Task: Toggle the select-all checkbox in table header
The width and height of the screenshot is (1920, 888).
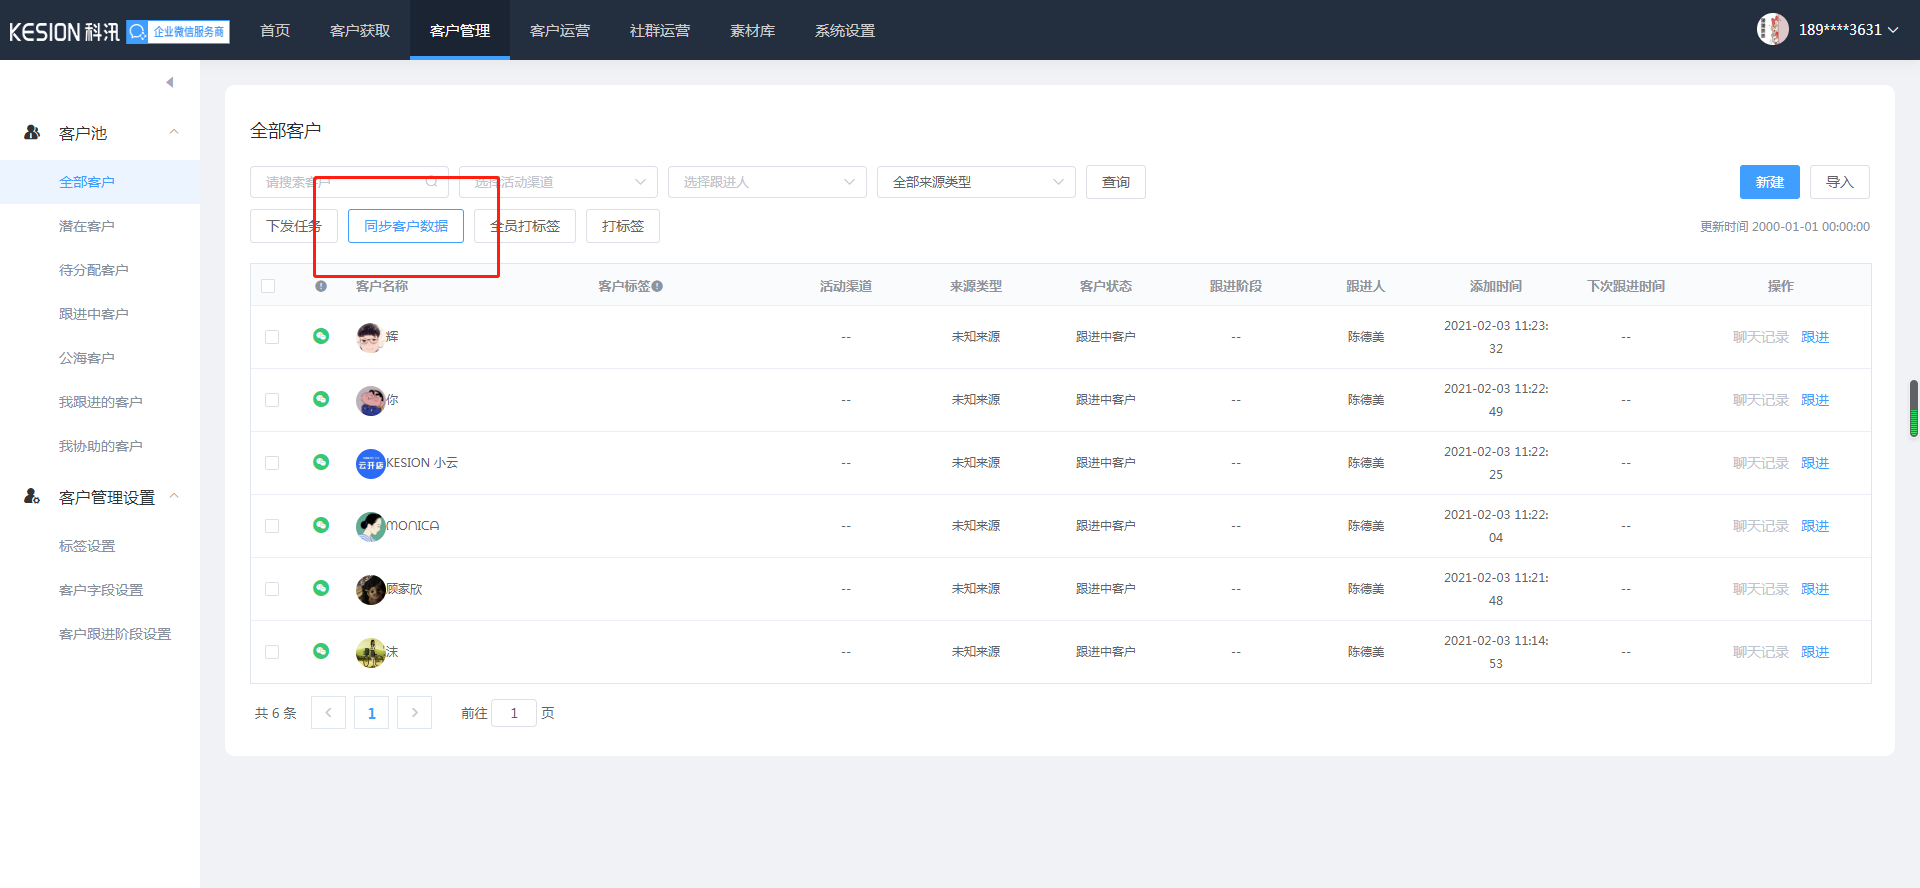Action: [x=268, y=286]
